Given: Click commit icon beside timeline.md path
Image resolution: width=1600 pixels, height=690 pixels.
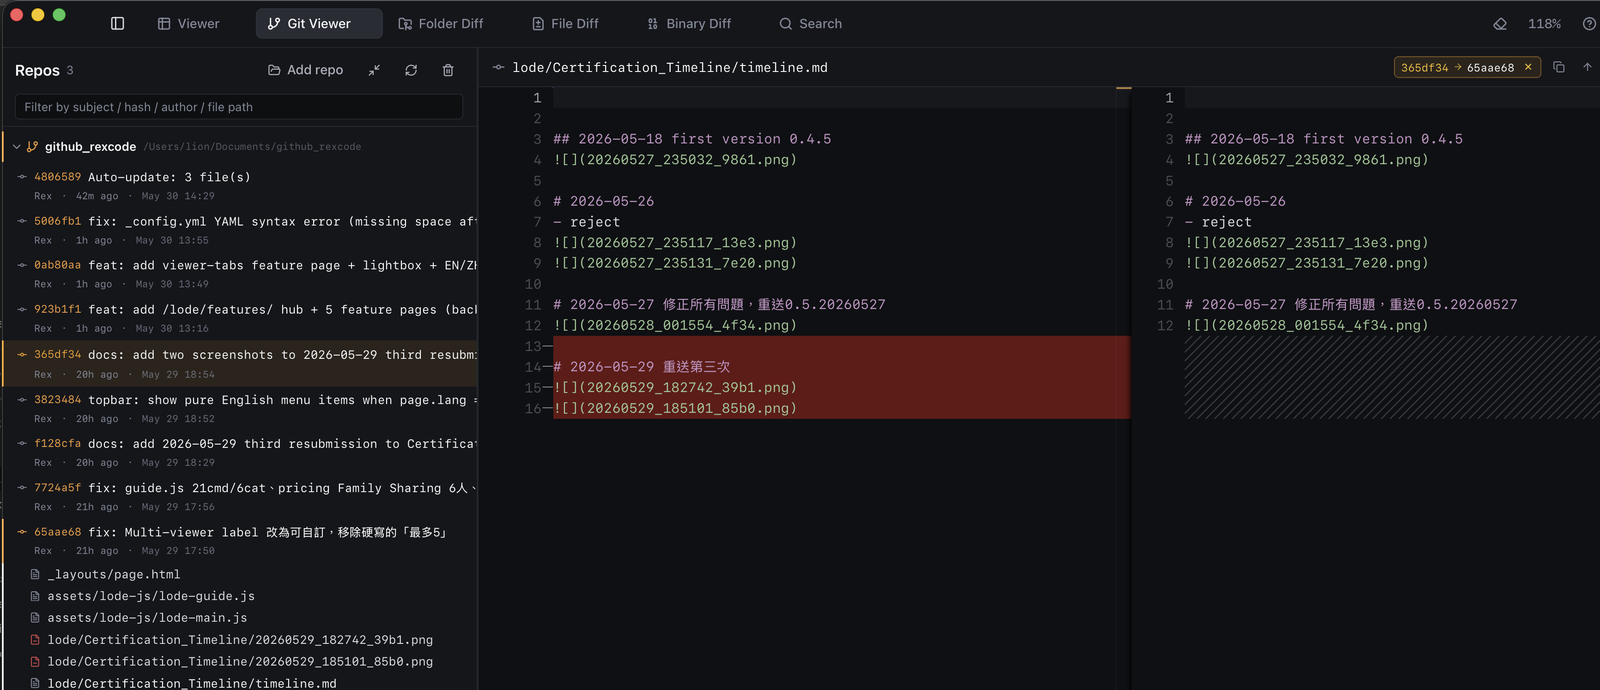Looking at the screenshot, I should [498, 67].
